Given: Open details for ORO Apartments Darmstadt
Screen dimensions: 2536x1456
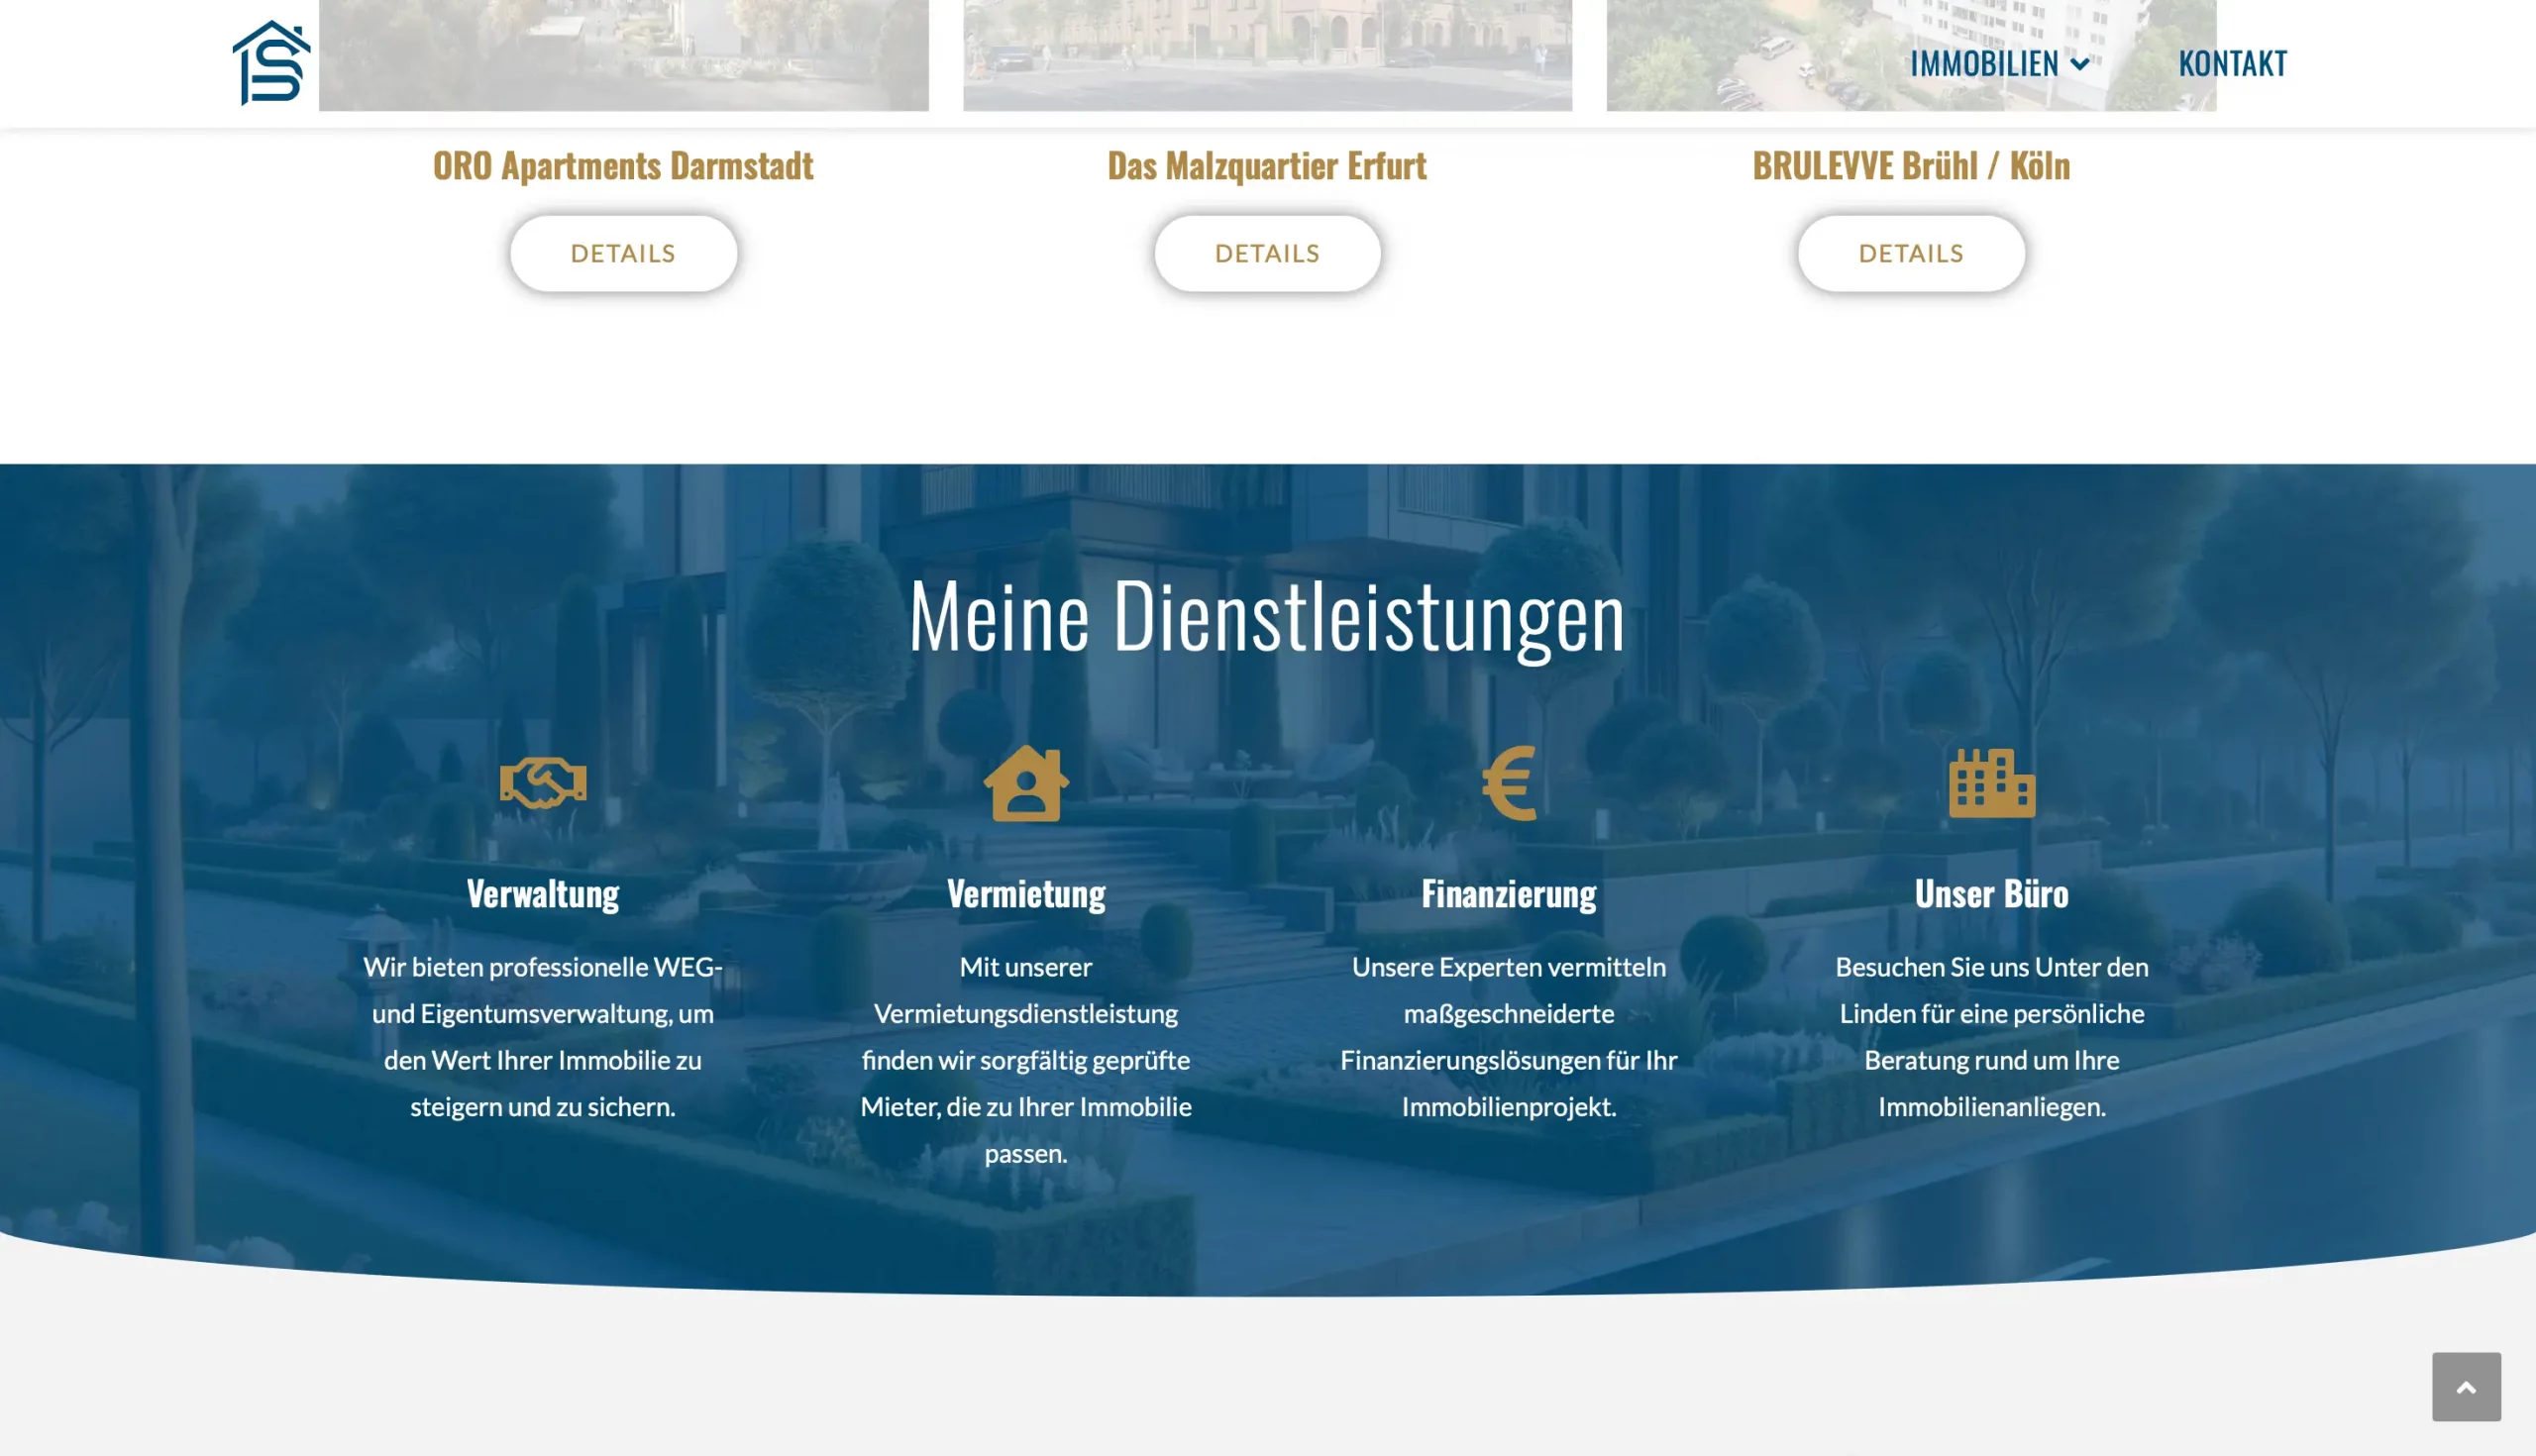Looking at the screenshot, I should (x=623, y=254).
